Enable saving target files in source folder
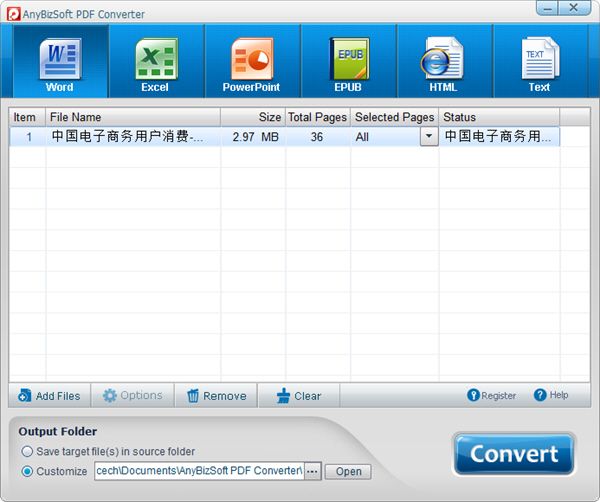Viewport: 600px width, 502px height. (x=27, y=452)
